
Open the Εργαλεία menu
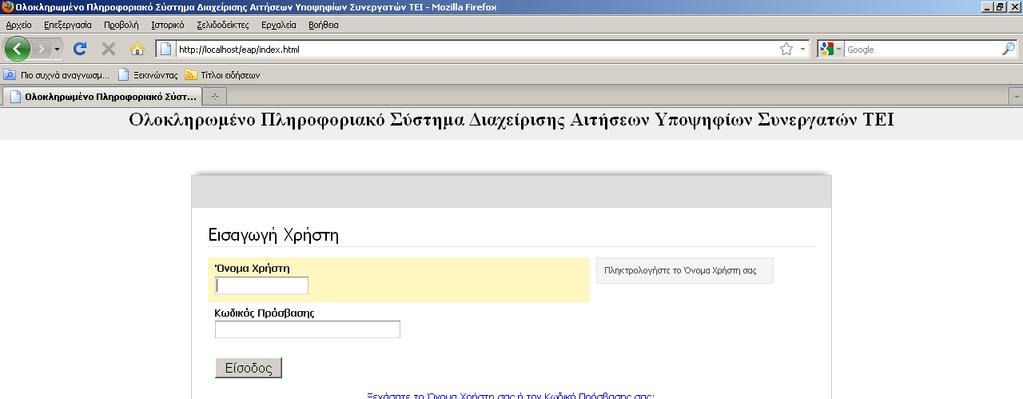pos(279,25)
